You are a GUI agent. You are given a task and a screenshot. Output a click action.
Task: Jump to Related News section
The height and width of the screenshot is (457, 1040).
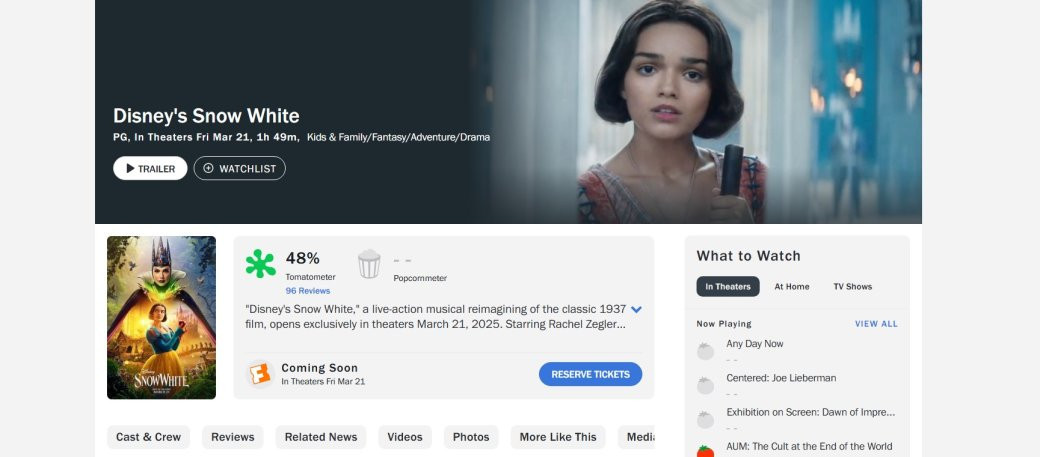pyautogui.click(x=320, y=437)
